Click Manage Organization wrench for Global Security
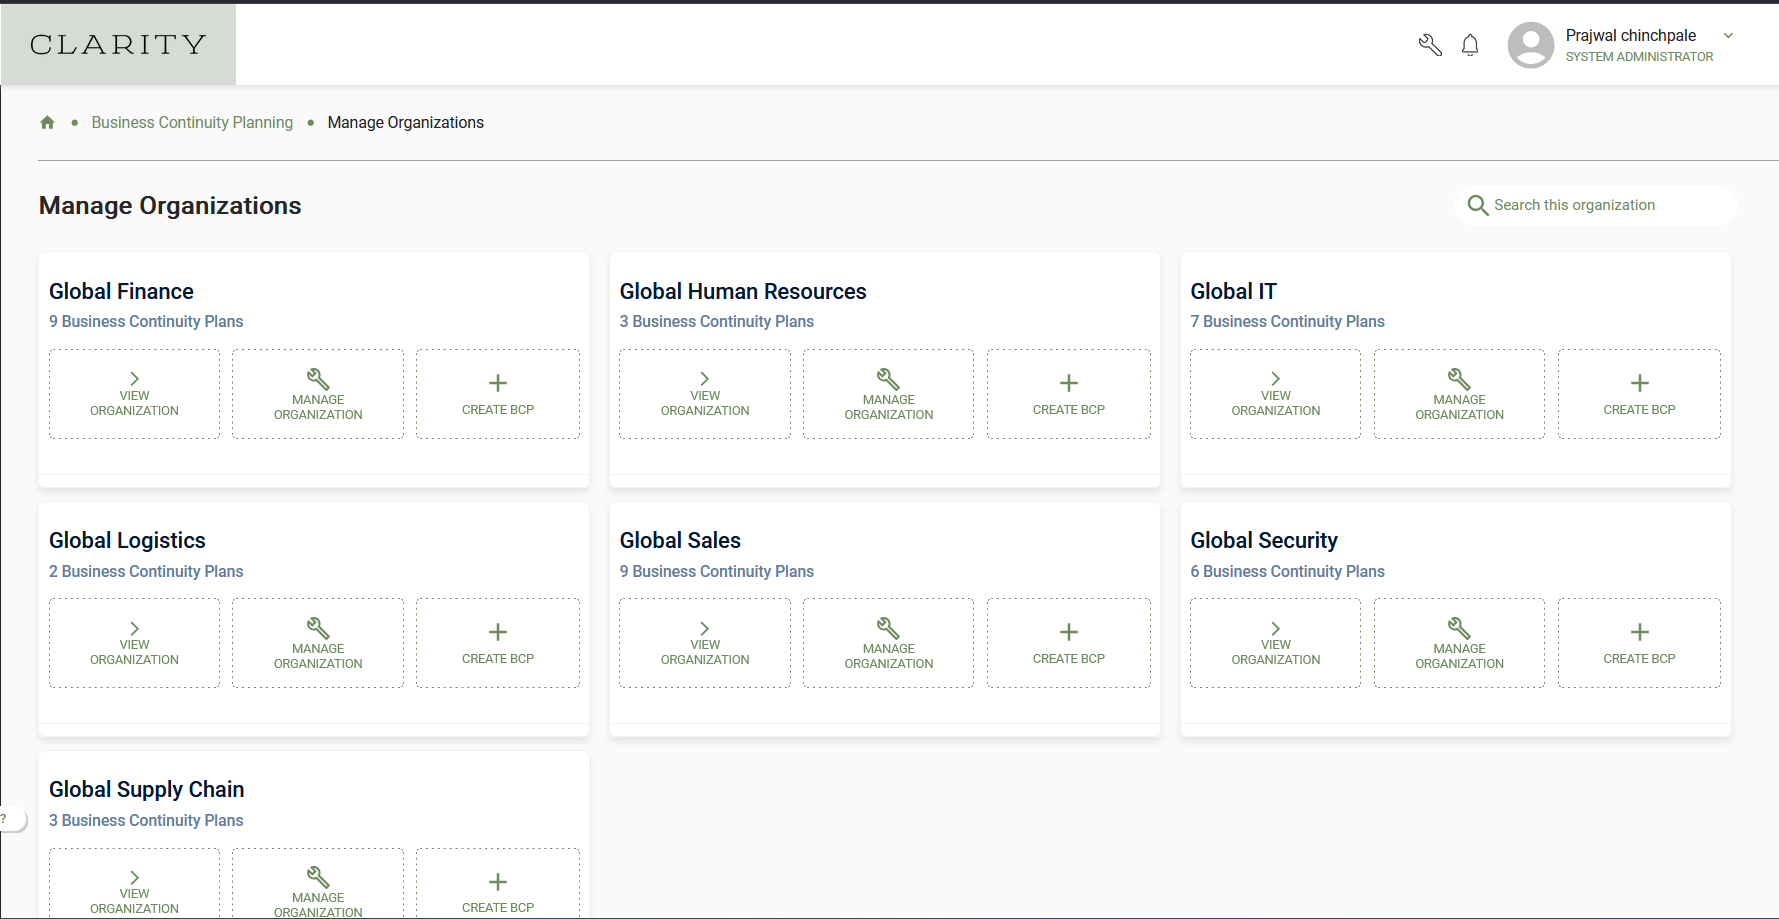This screenshot has height=919, width=1779. click(1459, 628)
